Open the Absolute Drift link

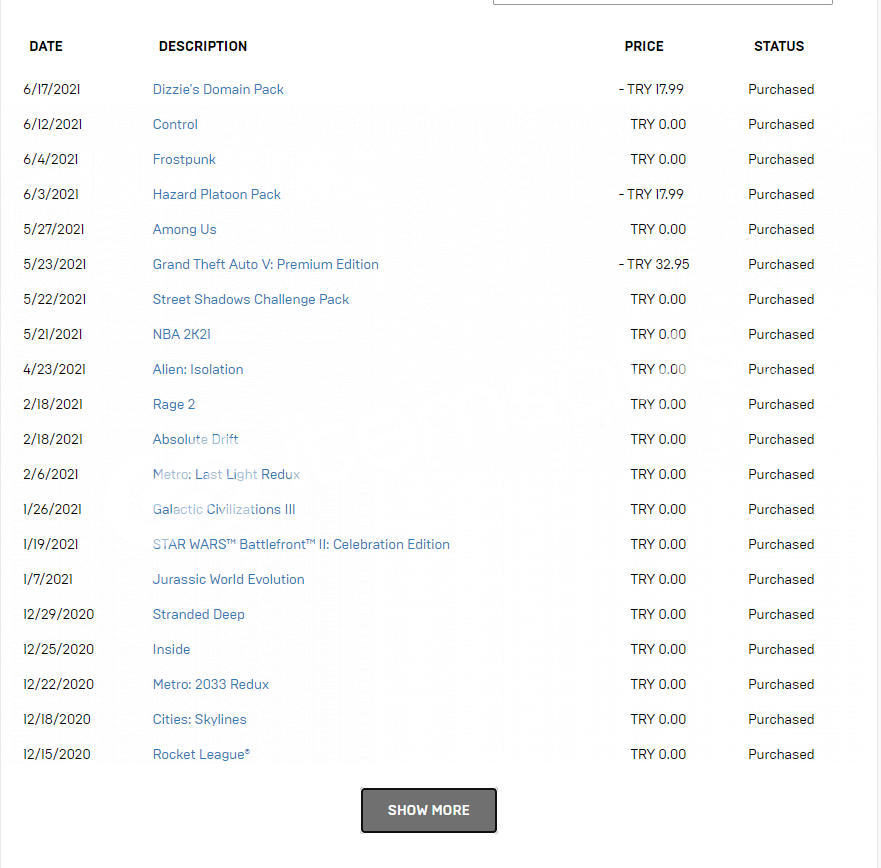coord(196,439)
